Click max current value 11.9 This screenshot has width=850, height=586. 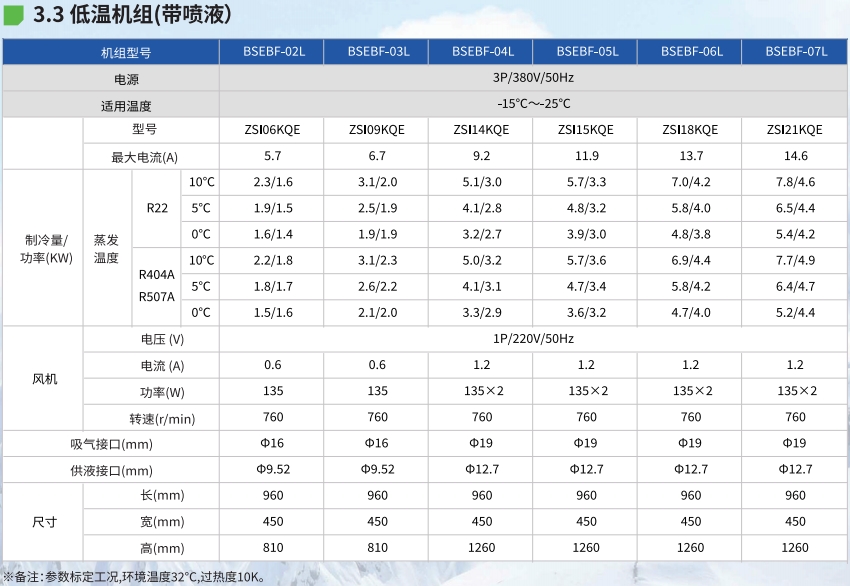586,157
